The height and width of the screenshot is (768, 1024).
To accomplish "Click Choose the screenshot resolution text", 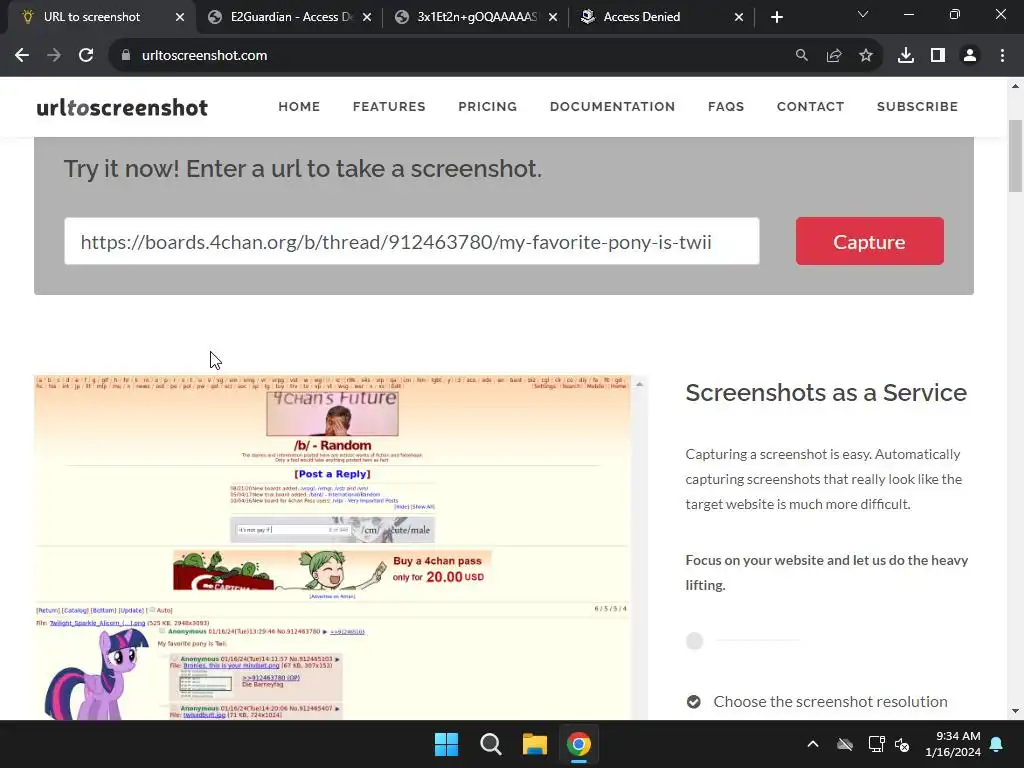I will coord(830,701).
